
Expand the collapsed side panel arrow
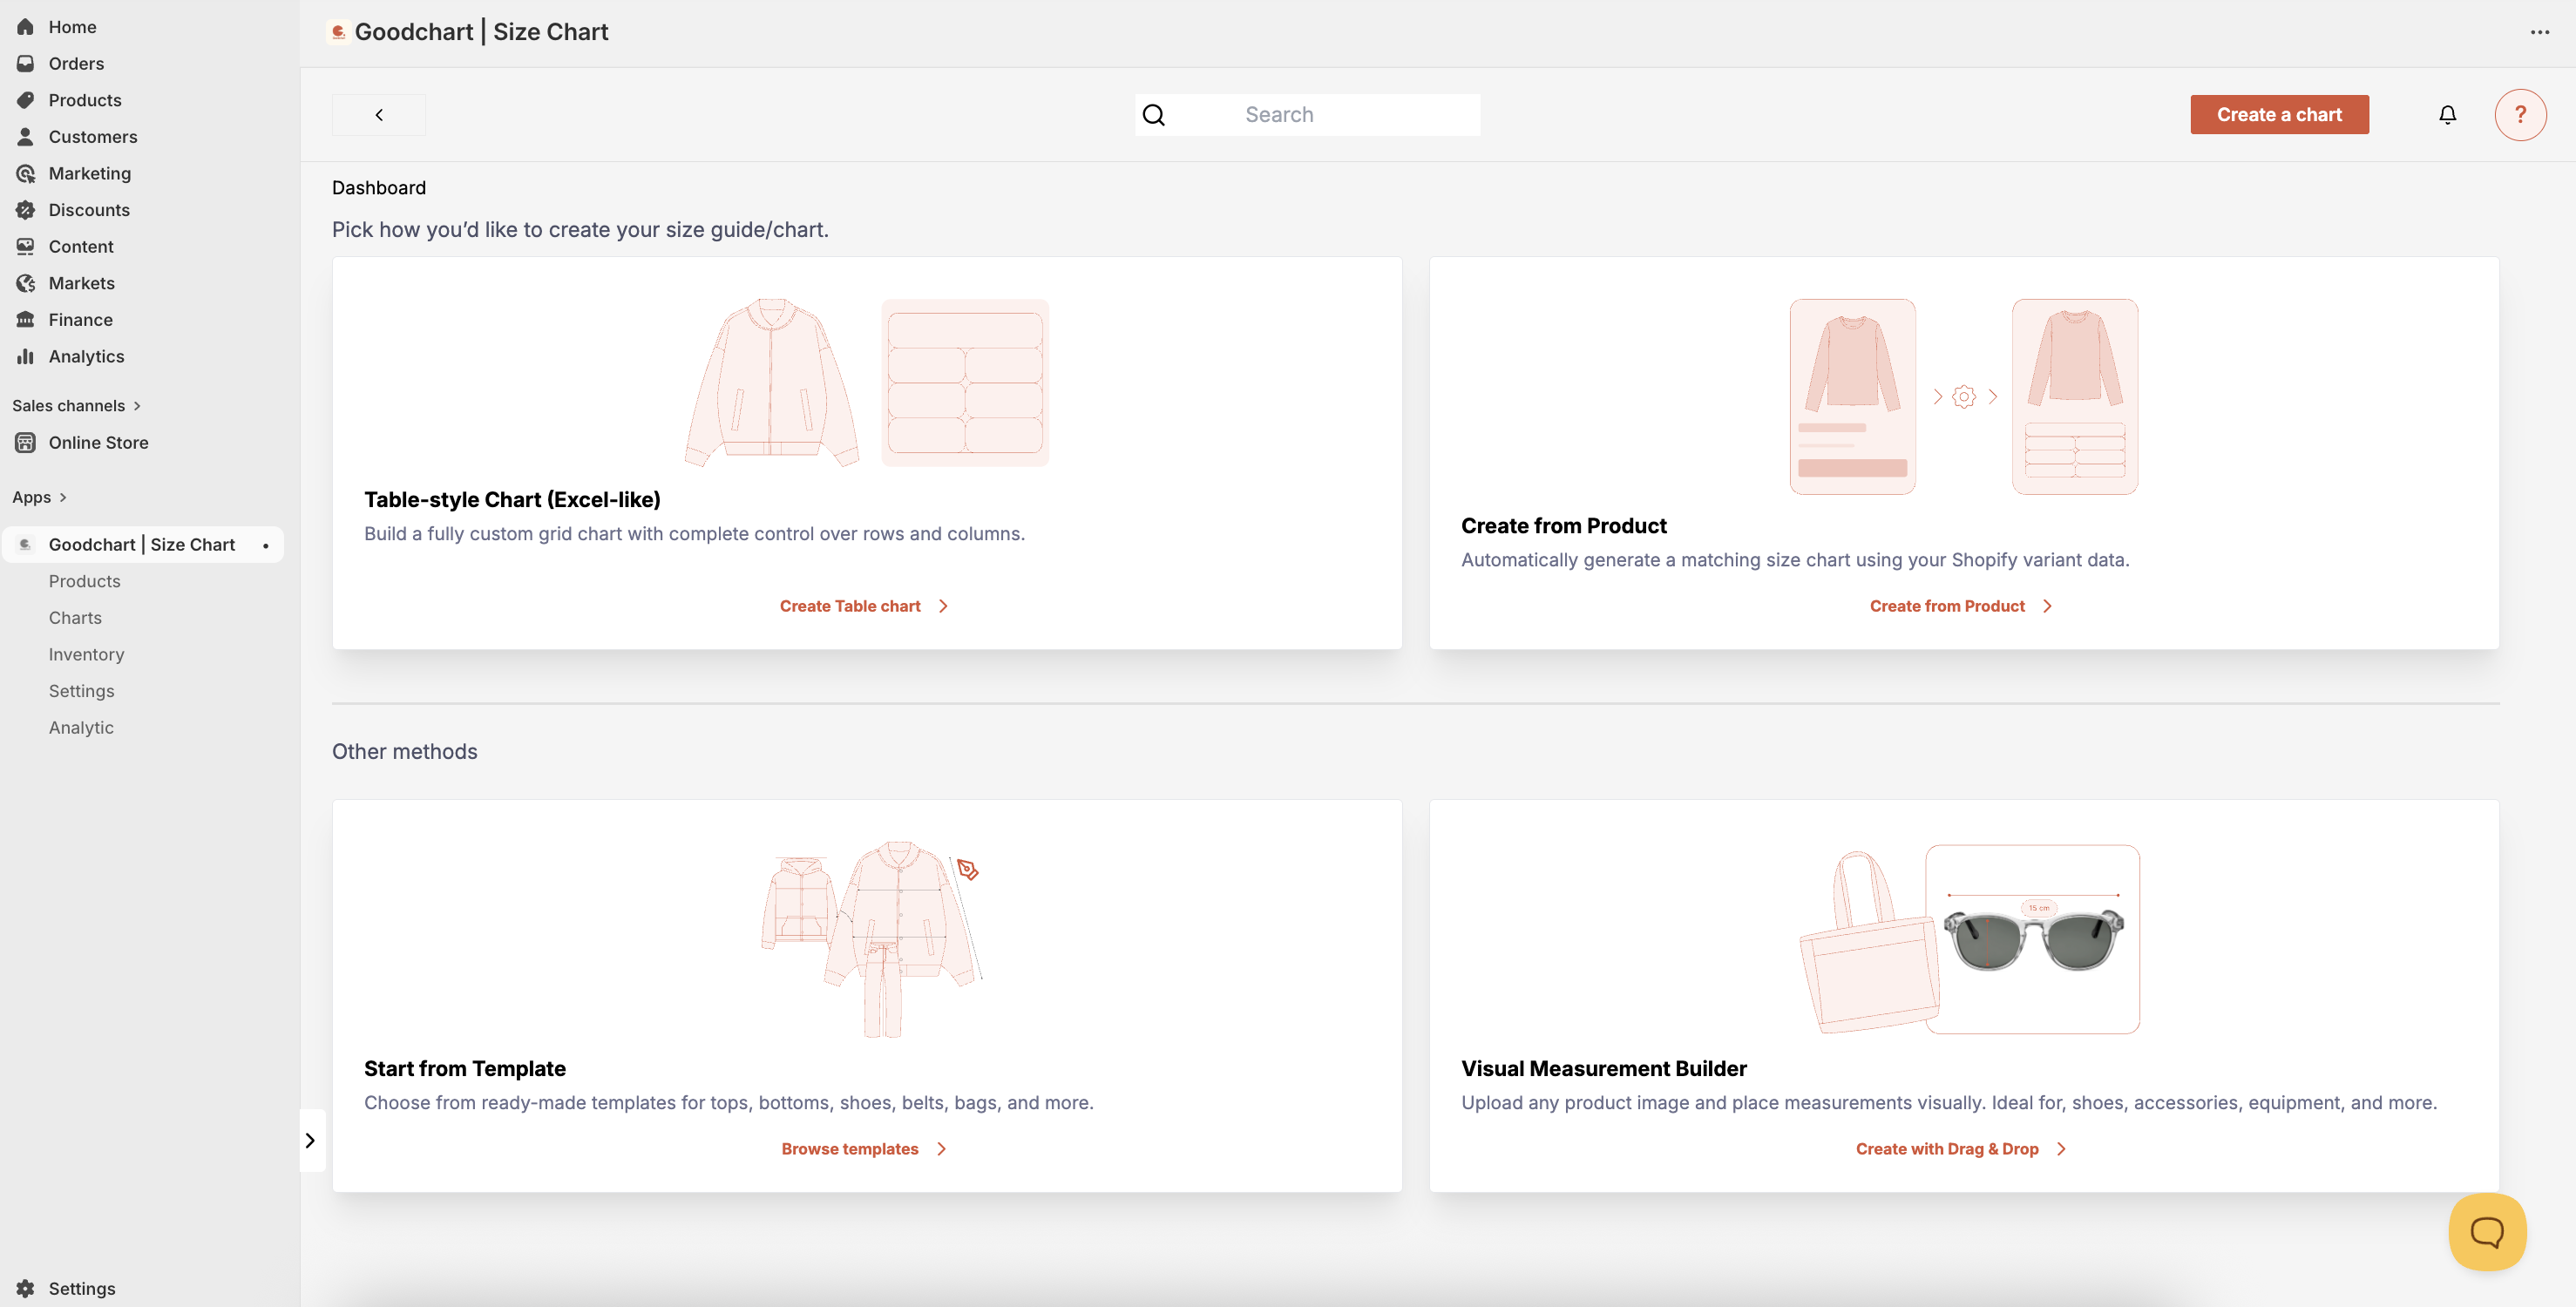click(311, 1140)
